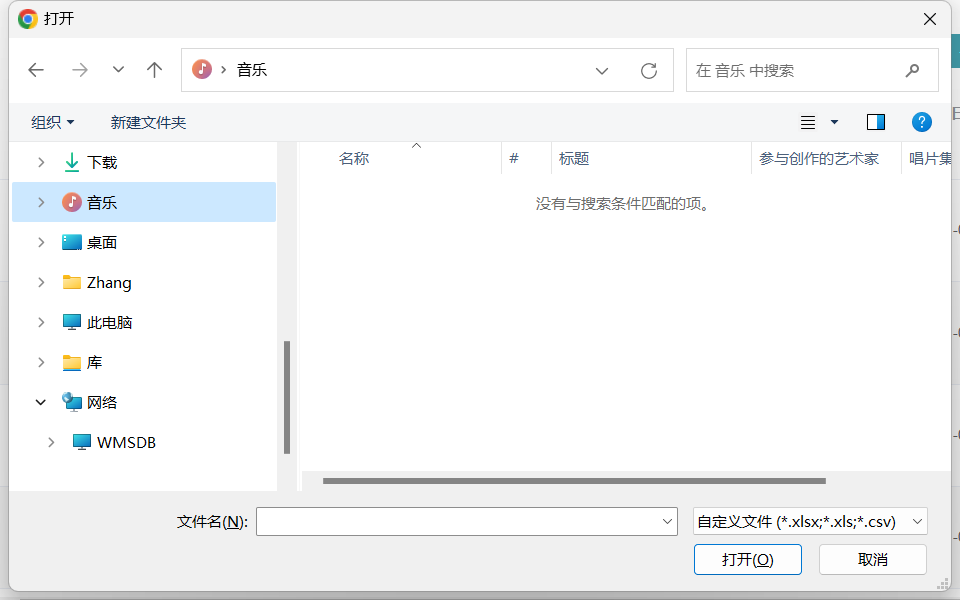Click the navigation pane vertical scrollbar
960x600 pixels.
tap(287, 397)
